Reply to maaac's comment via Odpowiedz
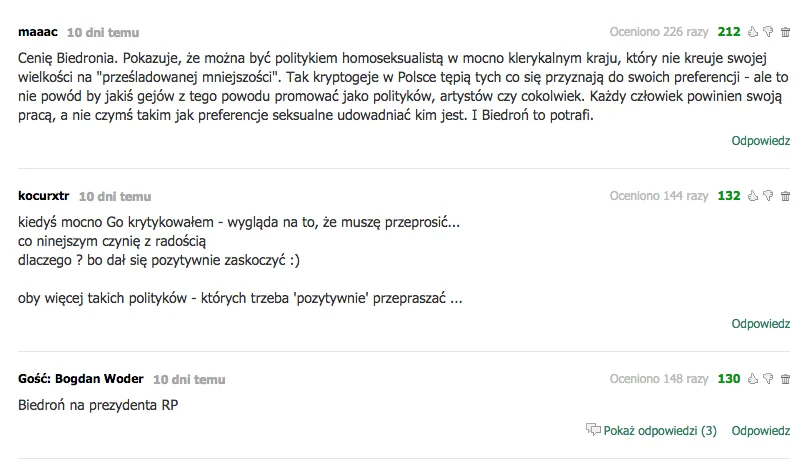This screenshot has height=464, width=810. [760, 141]
